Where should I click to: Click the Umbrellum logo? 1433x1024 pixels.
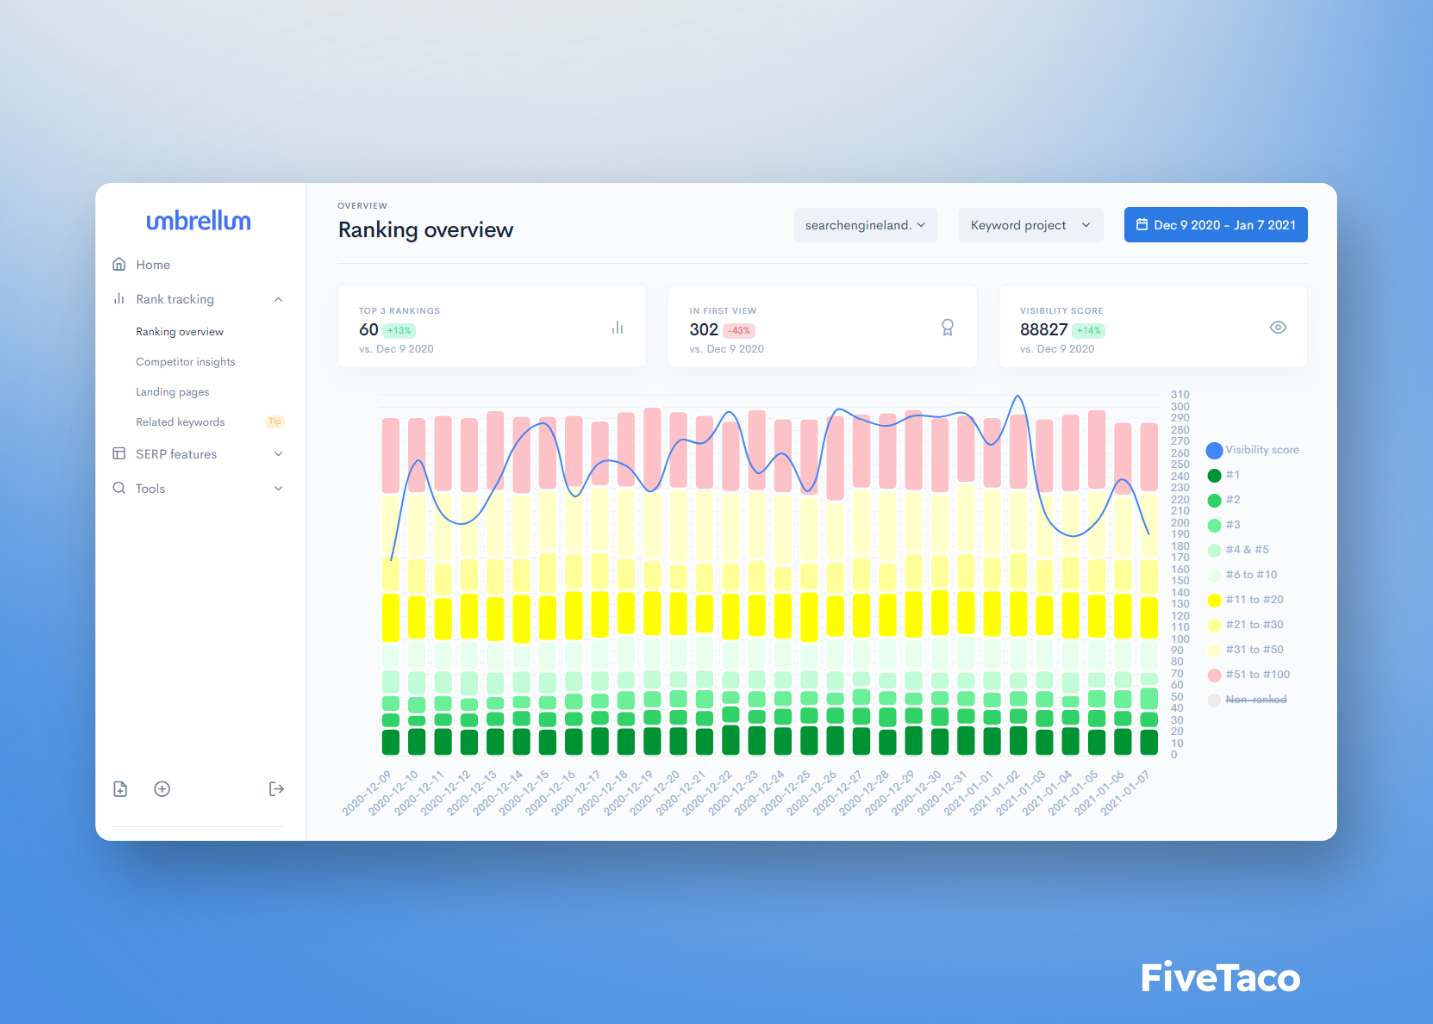(199, 221)
